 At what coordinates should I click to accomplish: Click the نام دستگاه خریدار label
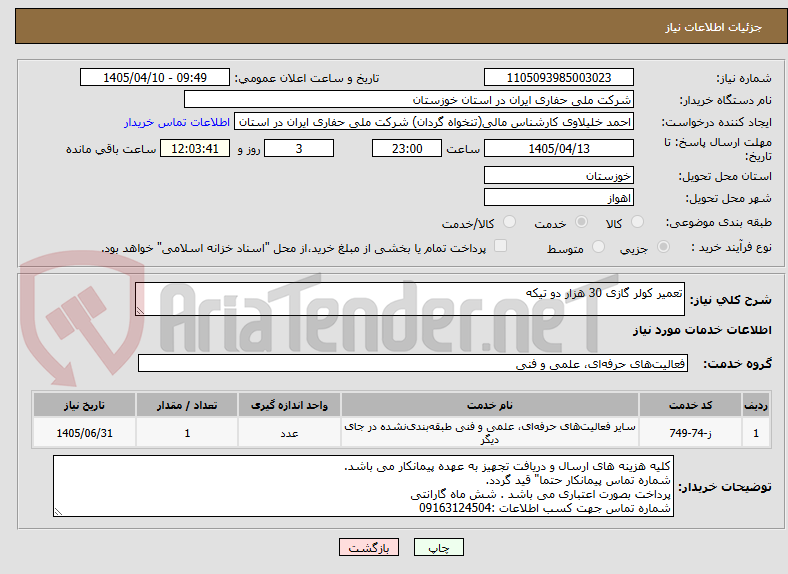pos(726,100)
